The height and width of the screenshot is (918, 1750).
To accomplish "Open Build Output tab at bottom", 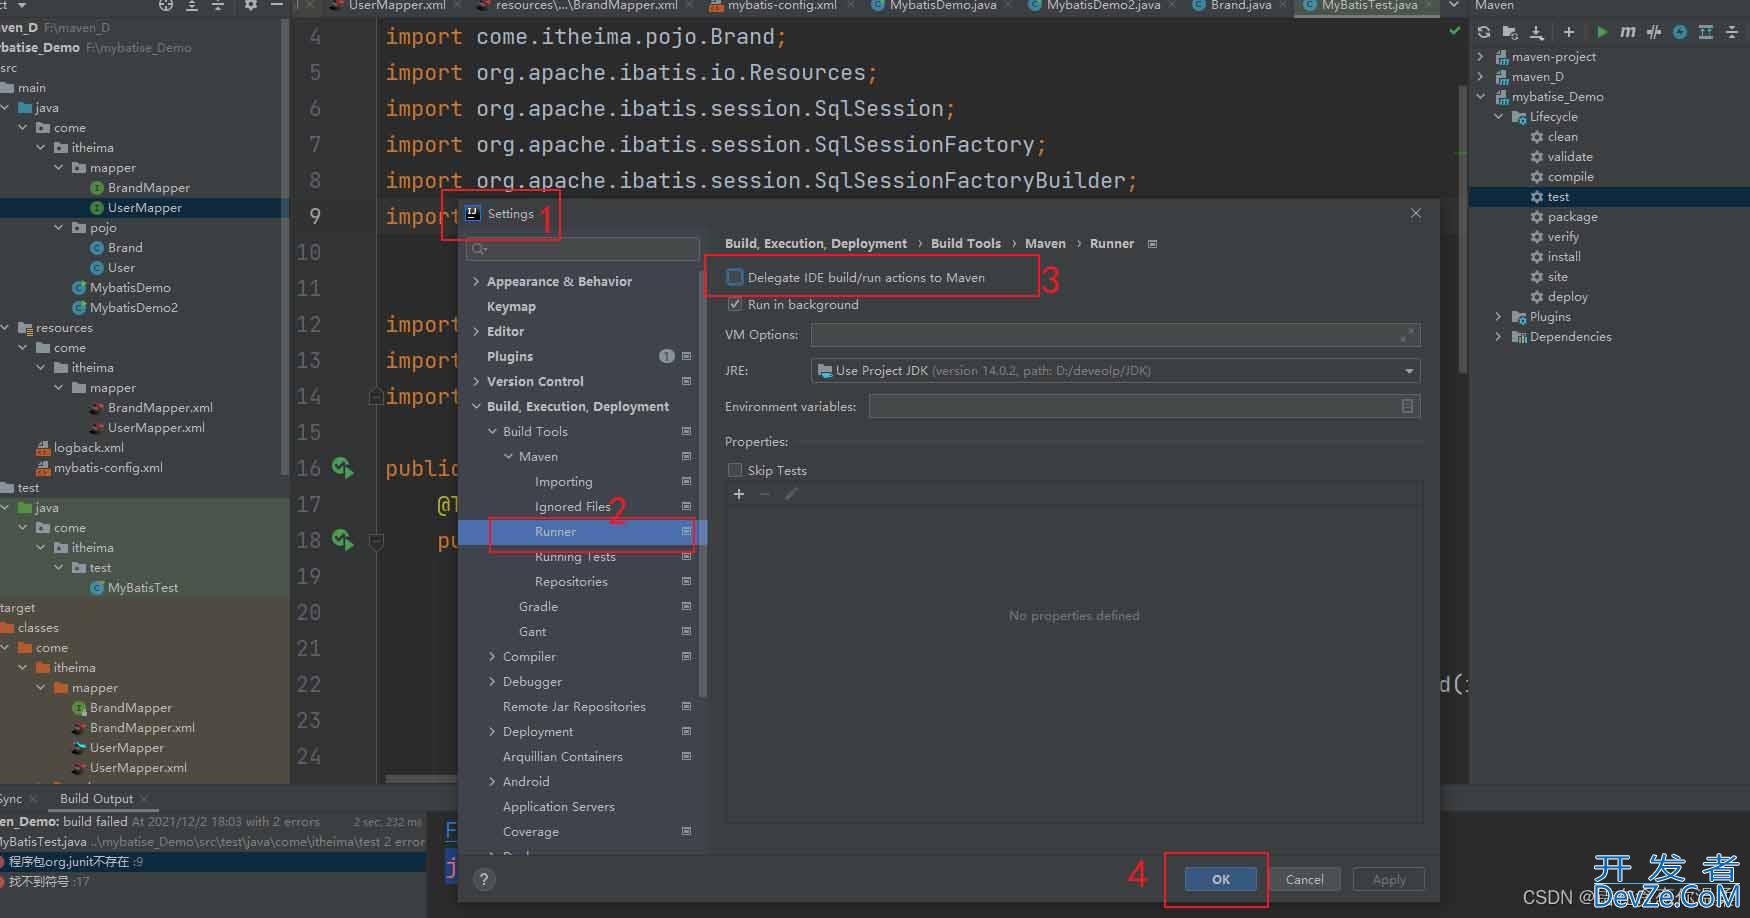I will tap(96, 798).
